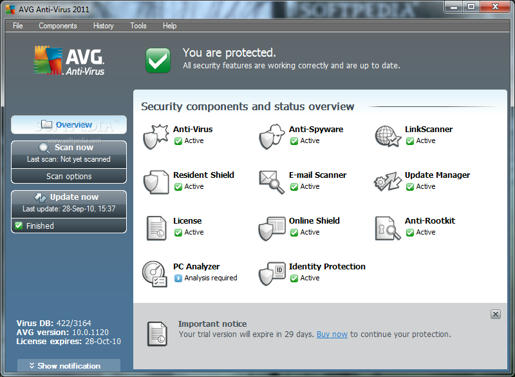Open the Anti-Virus shield component icon
The width and height of the screenshot is (515, 377).
tap(156, 137)
